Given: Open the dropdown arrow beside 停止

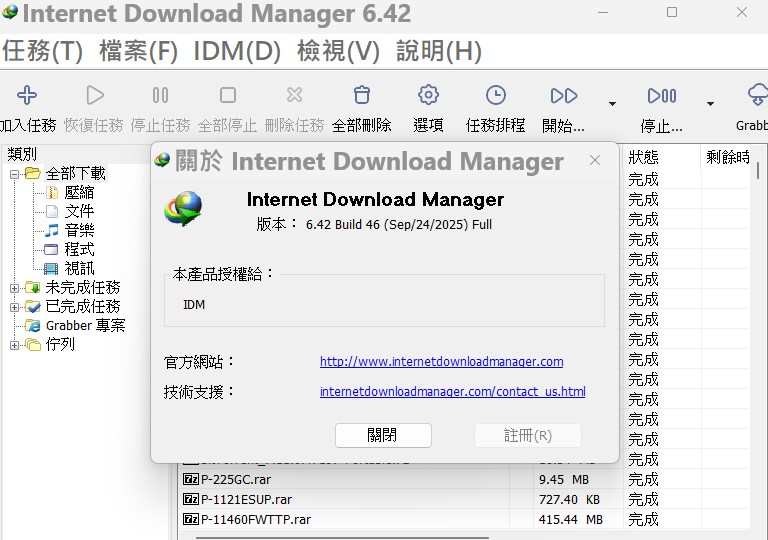Looking at the screenshot, I should [x=710, y=103].
